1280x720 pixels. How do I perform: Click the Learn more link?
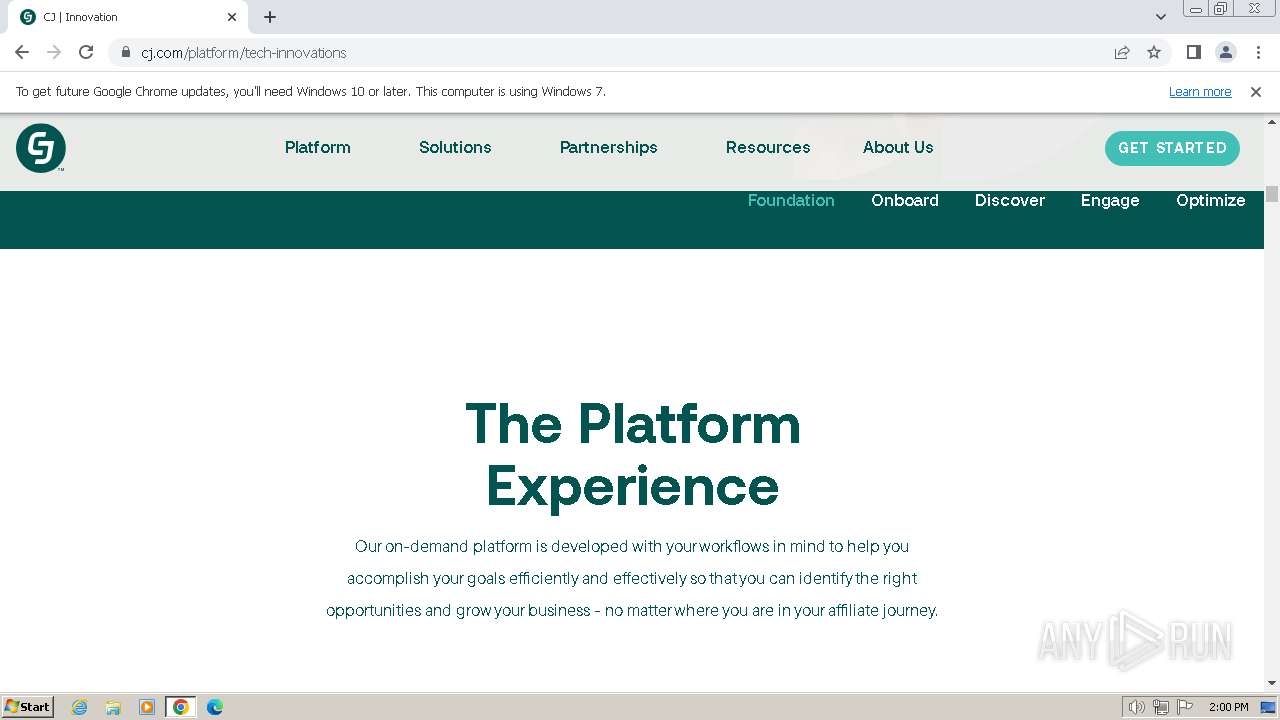1200,92
